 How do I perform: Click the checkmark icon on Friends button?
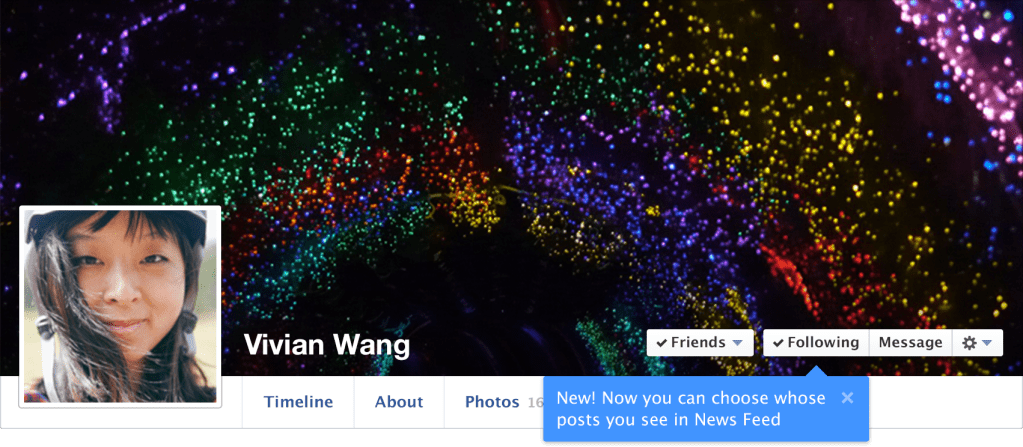662,343
